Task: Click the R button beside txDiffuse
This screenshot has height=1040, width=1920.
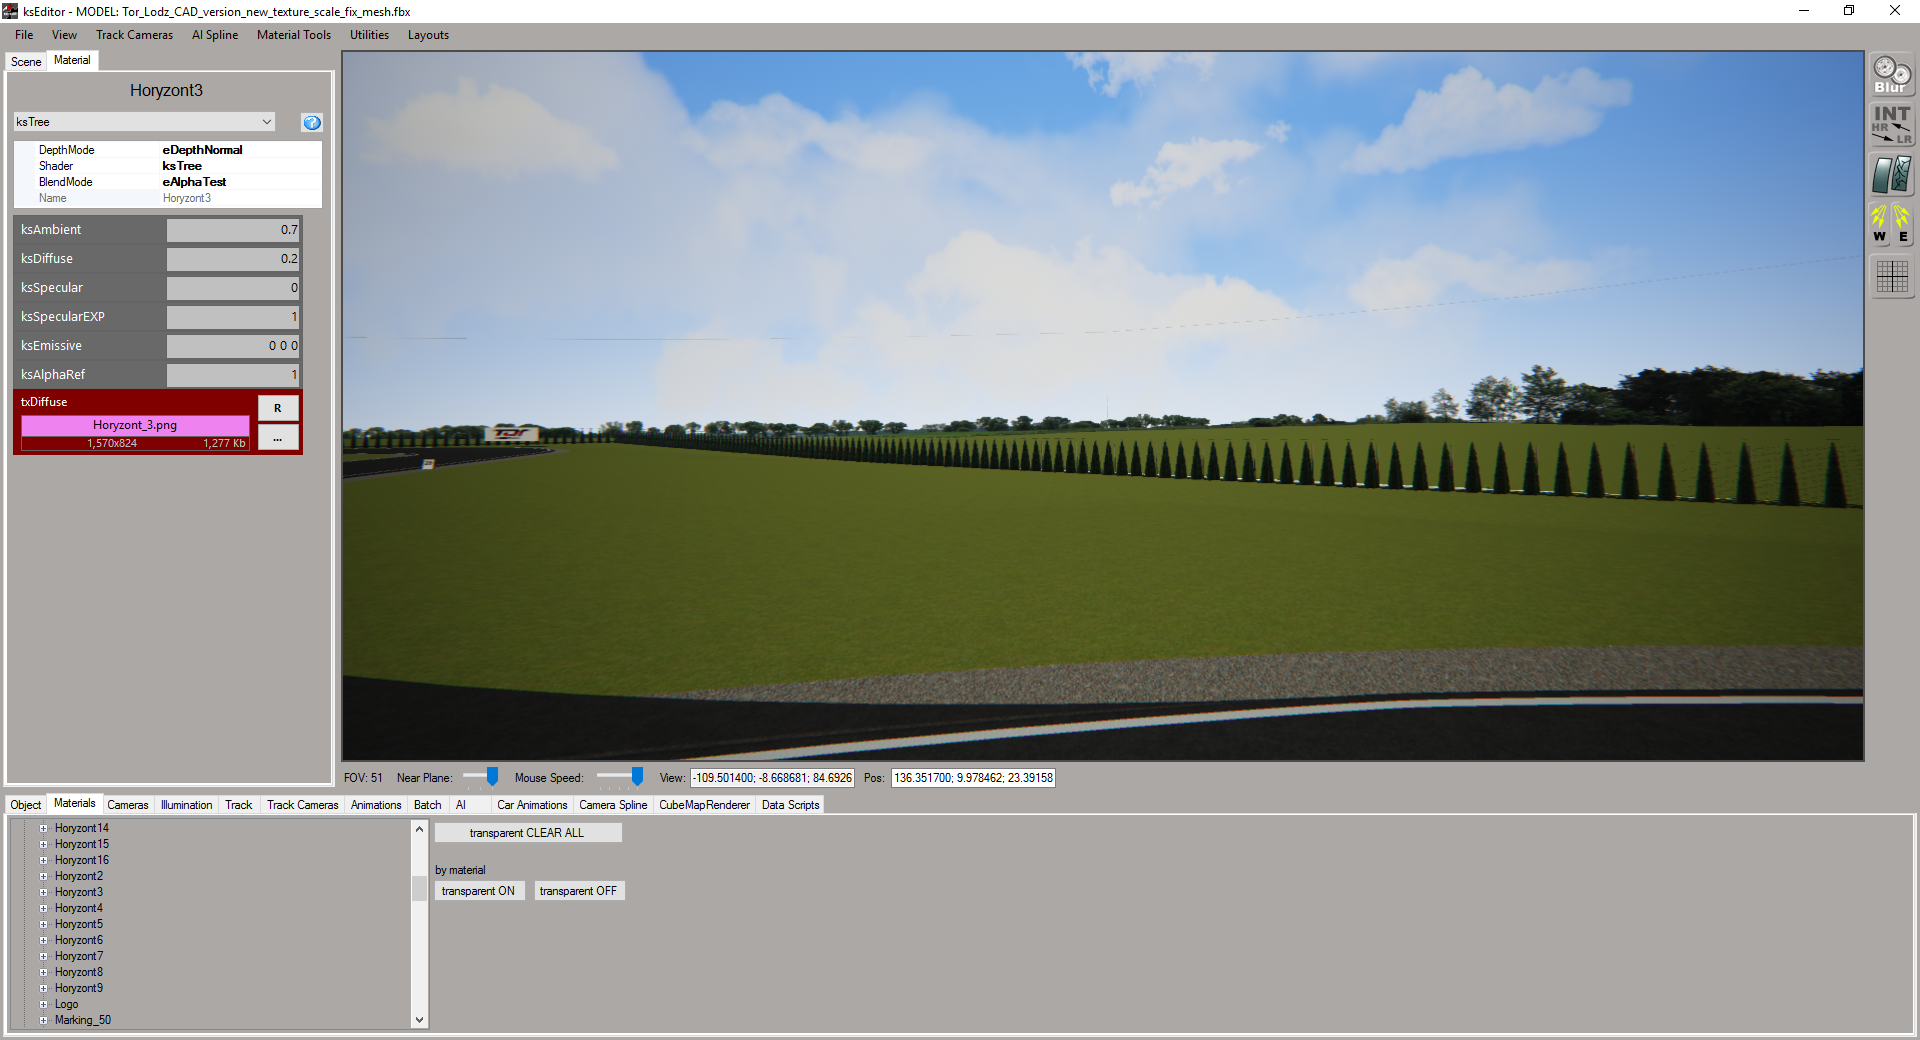Action: [278, 408]
